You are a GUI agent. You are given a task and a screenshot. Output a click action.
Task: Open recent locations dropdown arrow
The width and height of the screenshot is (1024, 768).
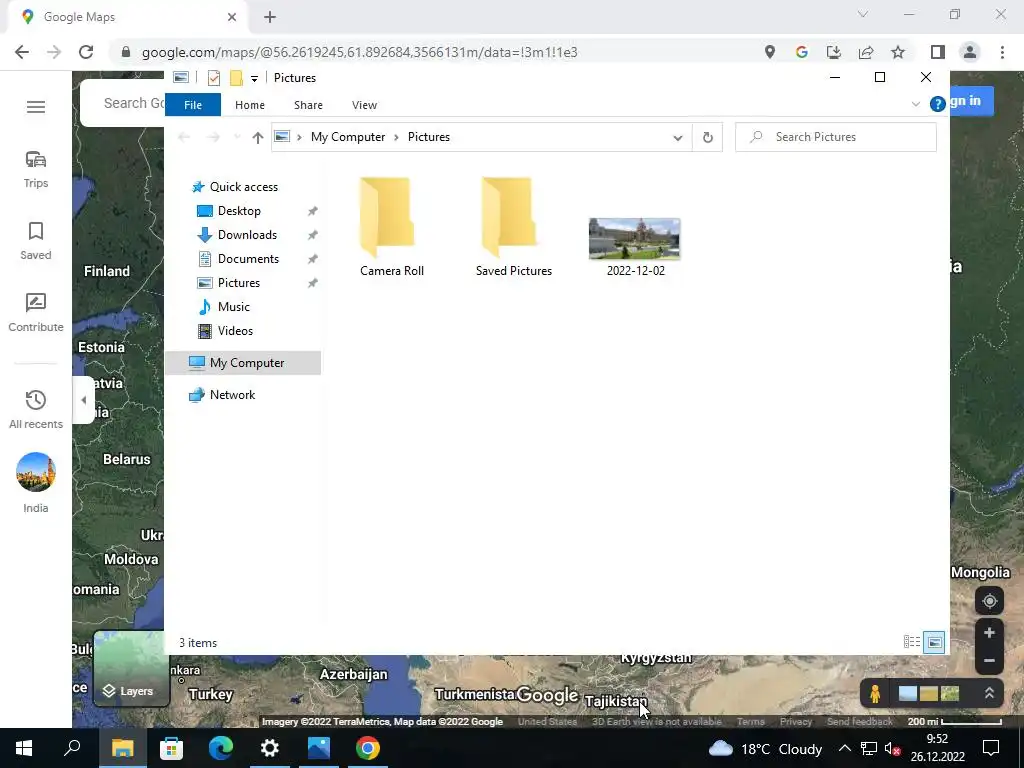[x=237, y=137]
